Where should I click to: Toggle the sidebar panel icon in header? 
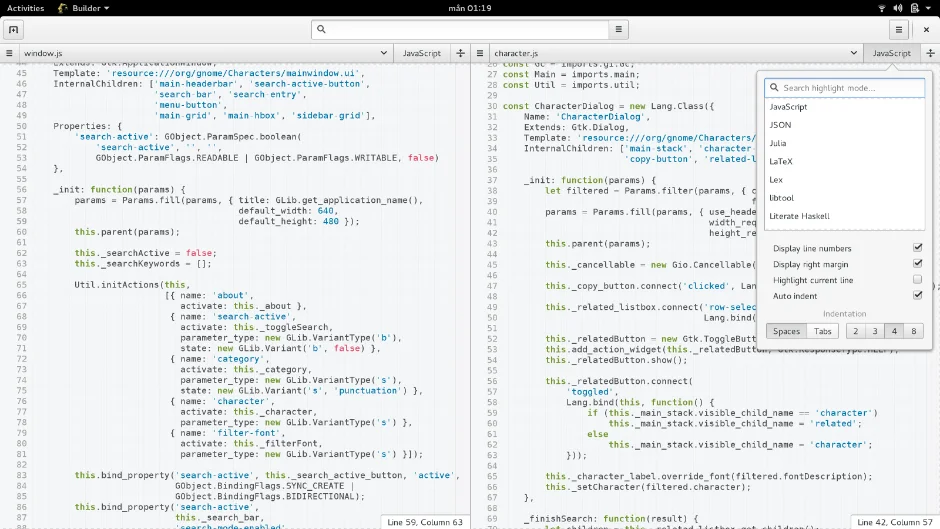pyautogui.click(x=14, y=30)
